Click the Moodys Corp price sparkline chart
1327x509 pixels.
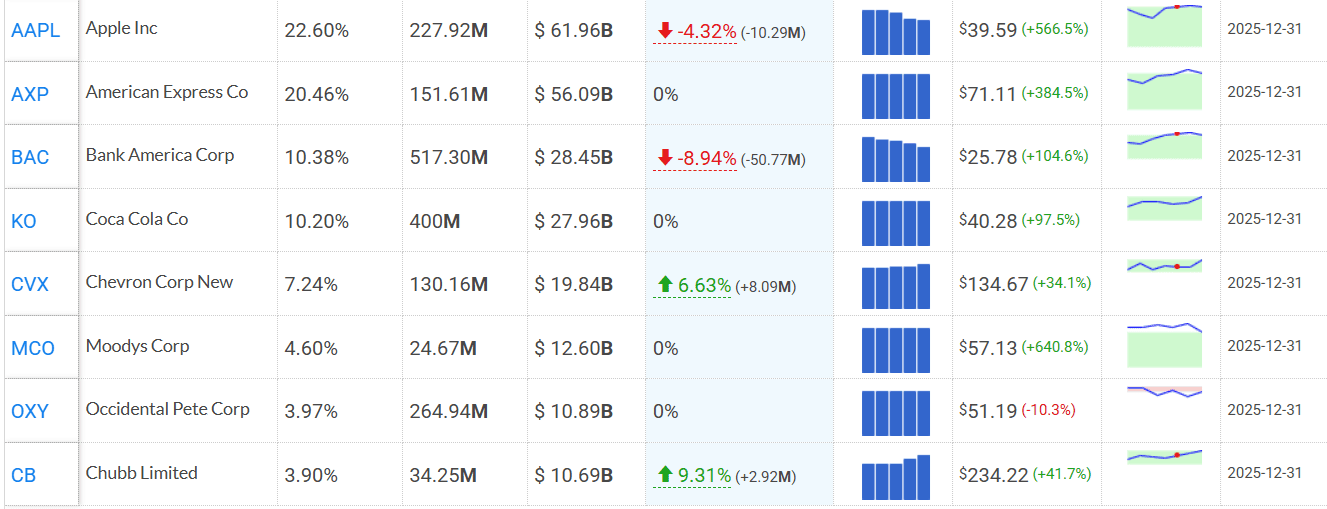[x=1164, y=345]
